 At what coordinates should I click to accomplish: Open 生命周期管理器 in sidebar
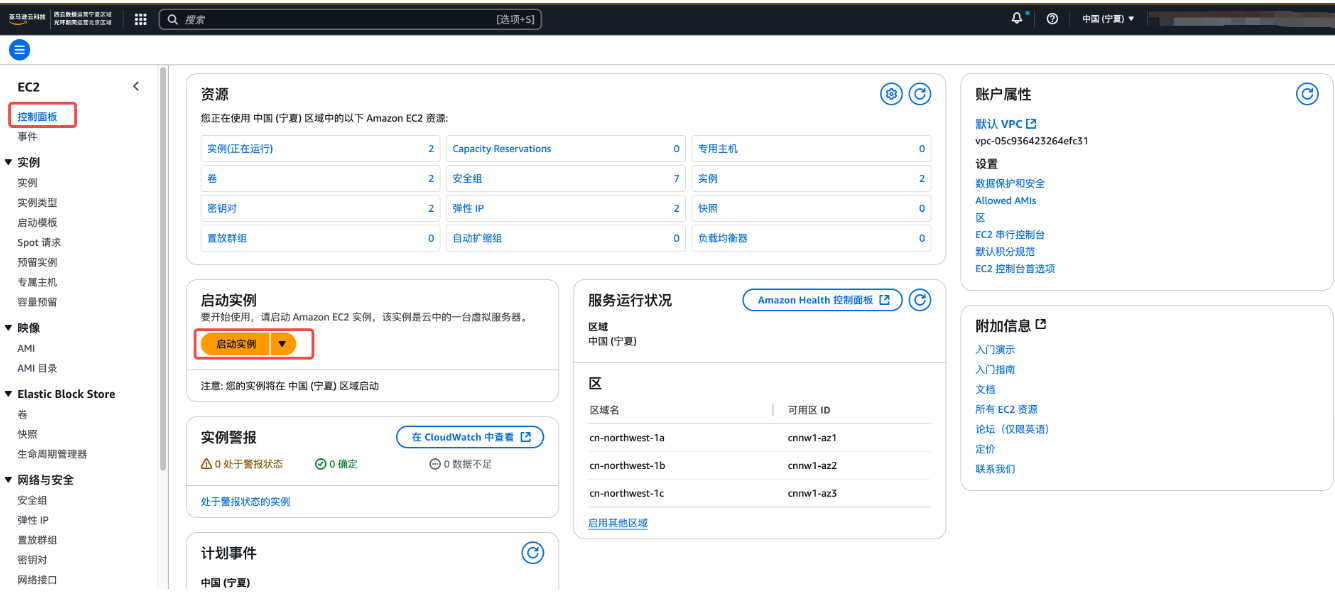point(52,454)
